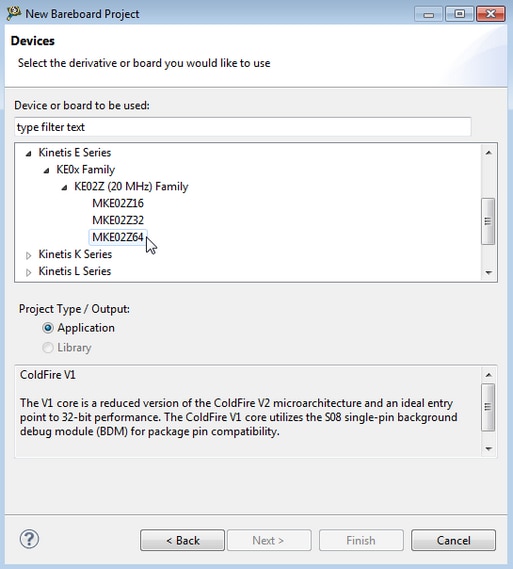Viewport: 513px width, 569px height.
Task: Collapse KE02Z (20 MHz) Family node
Action: coord(64,188)
